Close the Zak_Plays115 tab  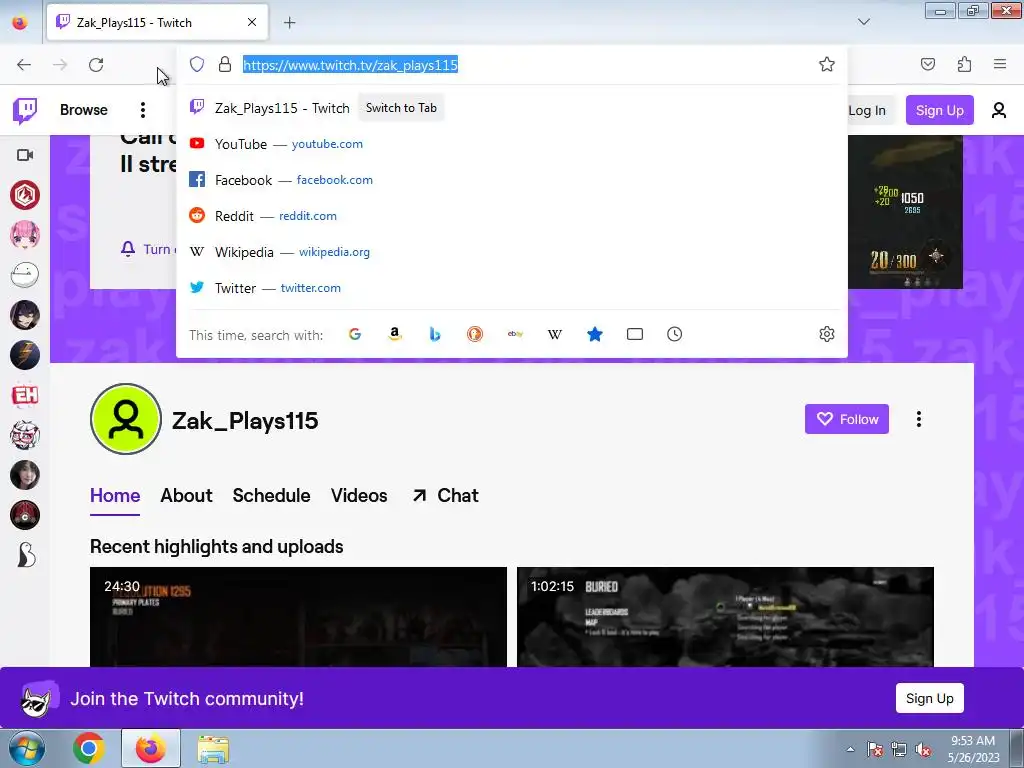[x=251, y=22]
